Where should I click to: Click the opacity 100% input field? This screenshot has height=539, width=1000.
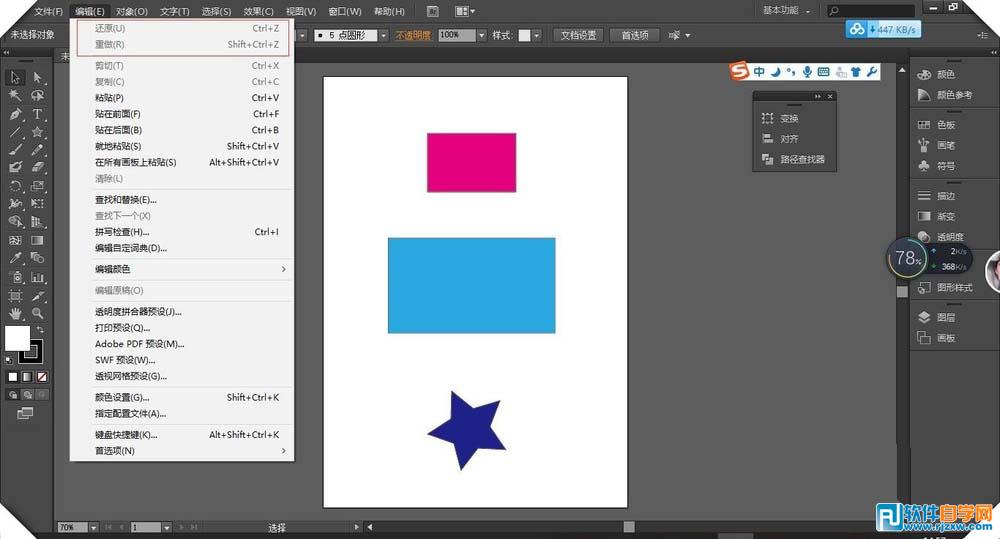click(x=457, y=36)
